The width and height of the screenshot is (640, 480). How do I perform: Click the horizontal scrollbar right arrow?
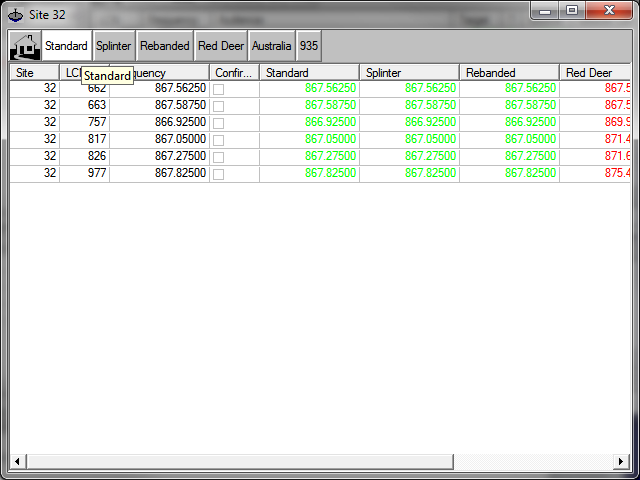point(622,461)
